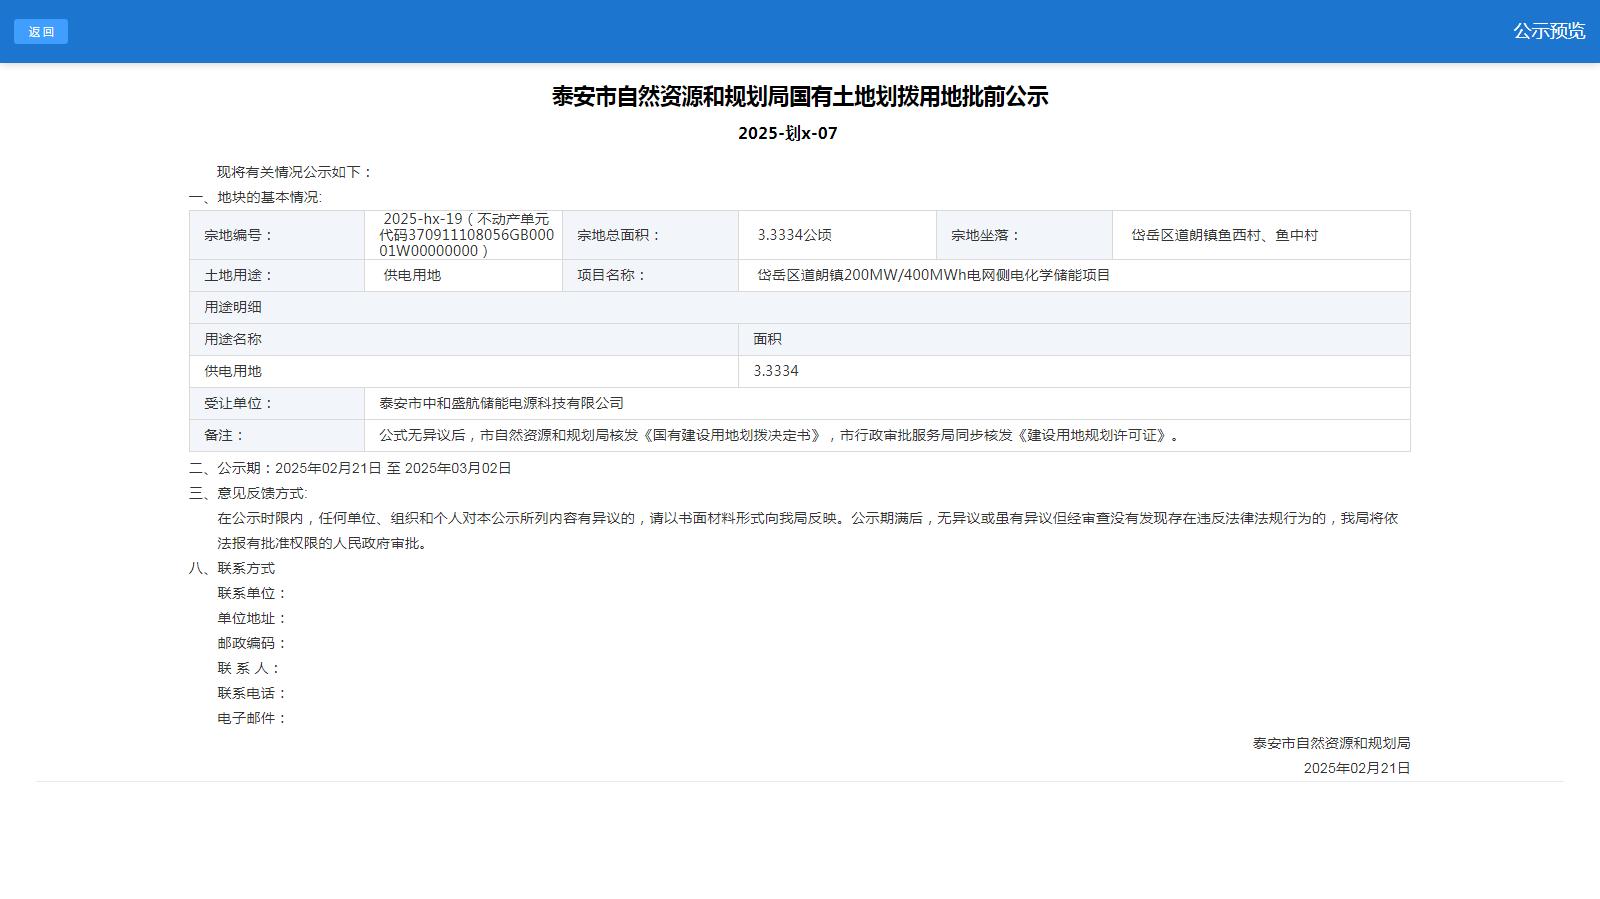Click the 备注： label cell
The height and width of the screenshot is (899, 1600).
(x=277, y=435)
